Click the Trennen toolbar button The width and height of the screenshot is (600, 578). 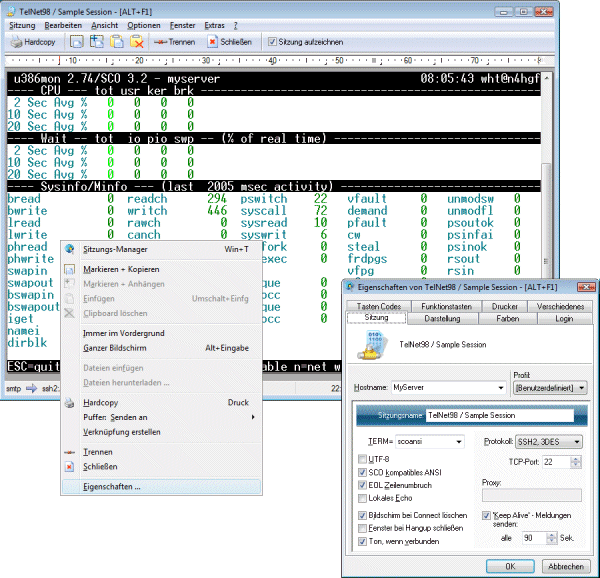[x=174, y=42]
